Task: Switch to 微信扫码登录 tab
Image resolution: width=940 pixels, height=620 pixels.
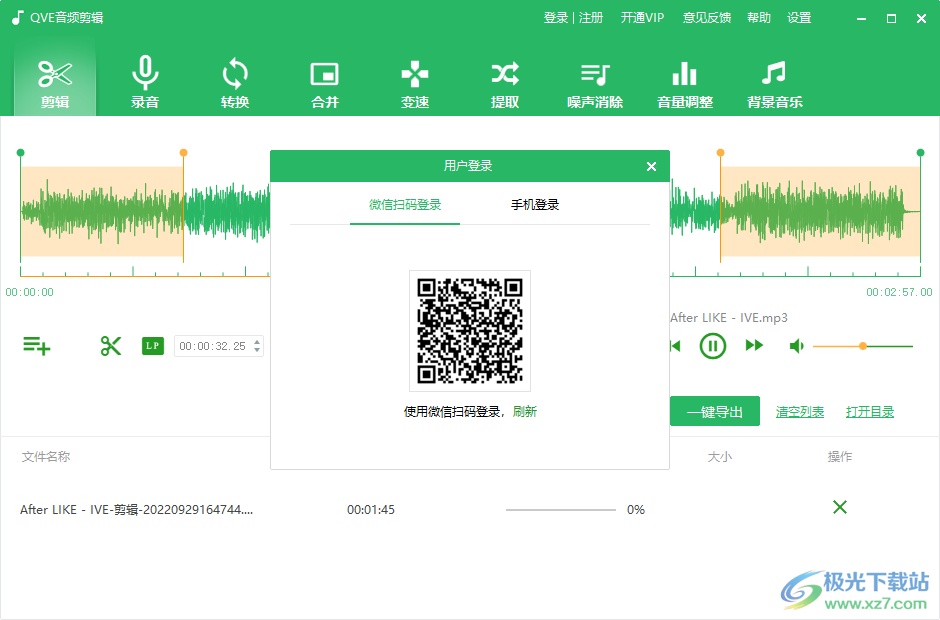Action: (x=405, y=205)
